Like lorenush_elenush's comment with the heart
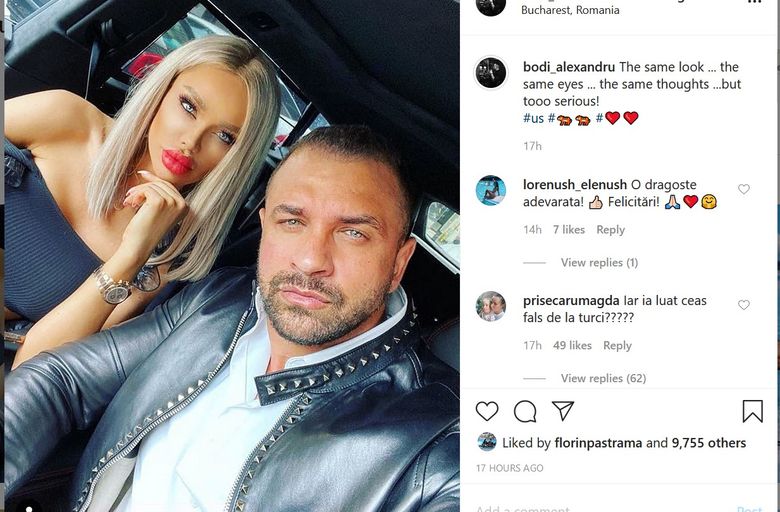Screen dimensions: 780x512 coord(744,189)
